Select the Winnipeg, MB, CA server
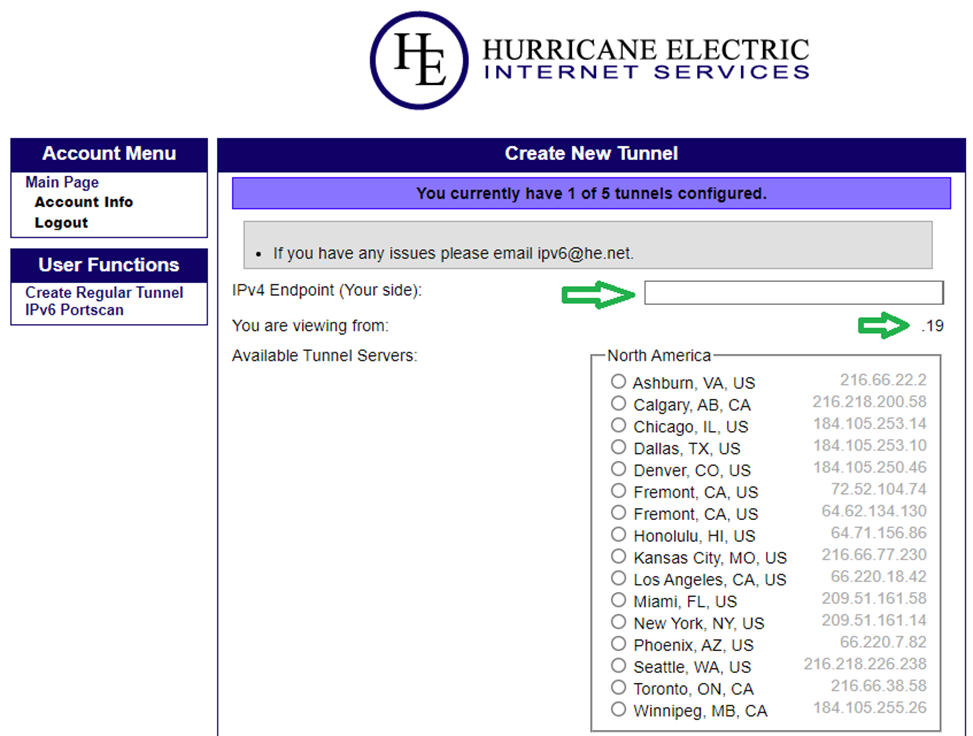This screenshot has width=973, height=736. point(618,709)
